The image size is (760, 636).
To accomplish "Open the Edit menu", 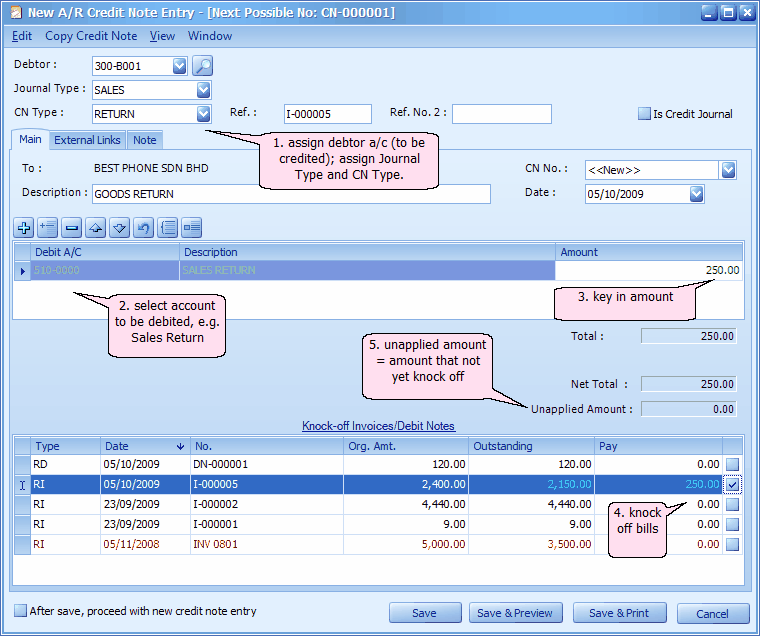I will pyautogui.click(x=22, y=36).
